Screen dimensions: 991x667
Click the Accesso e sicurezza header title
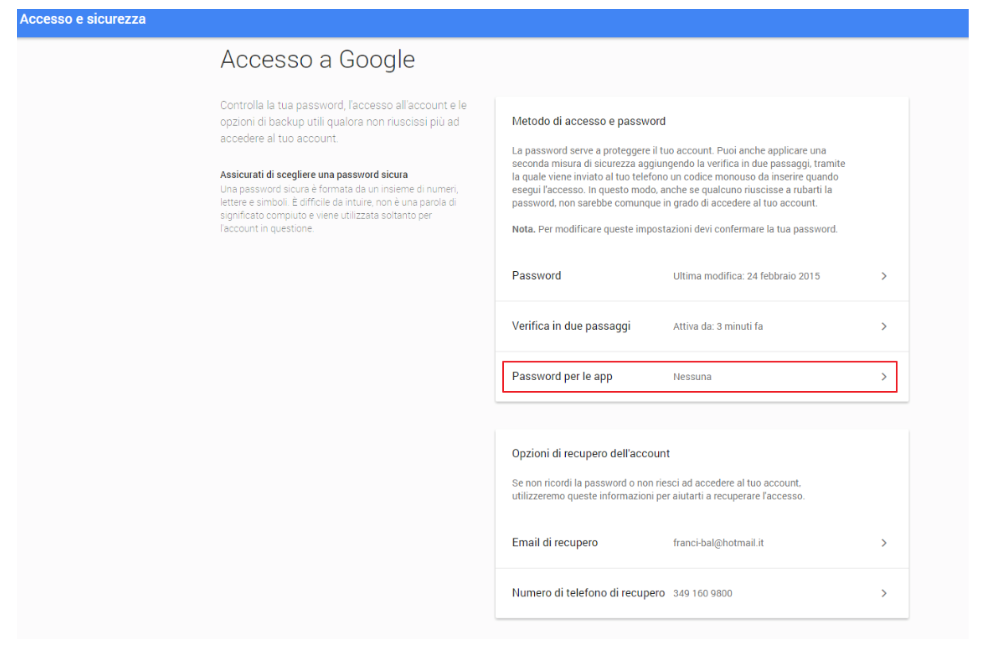(x=83, y=19)
